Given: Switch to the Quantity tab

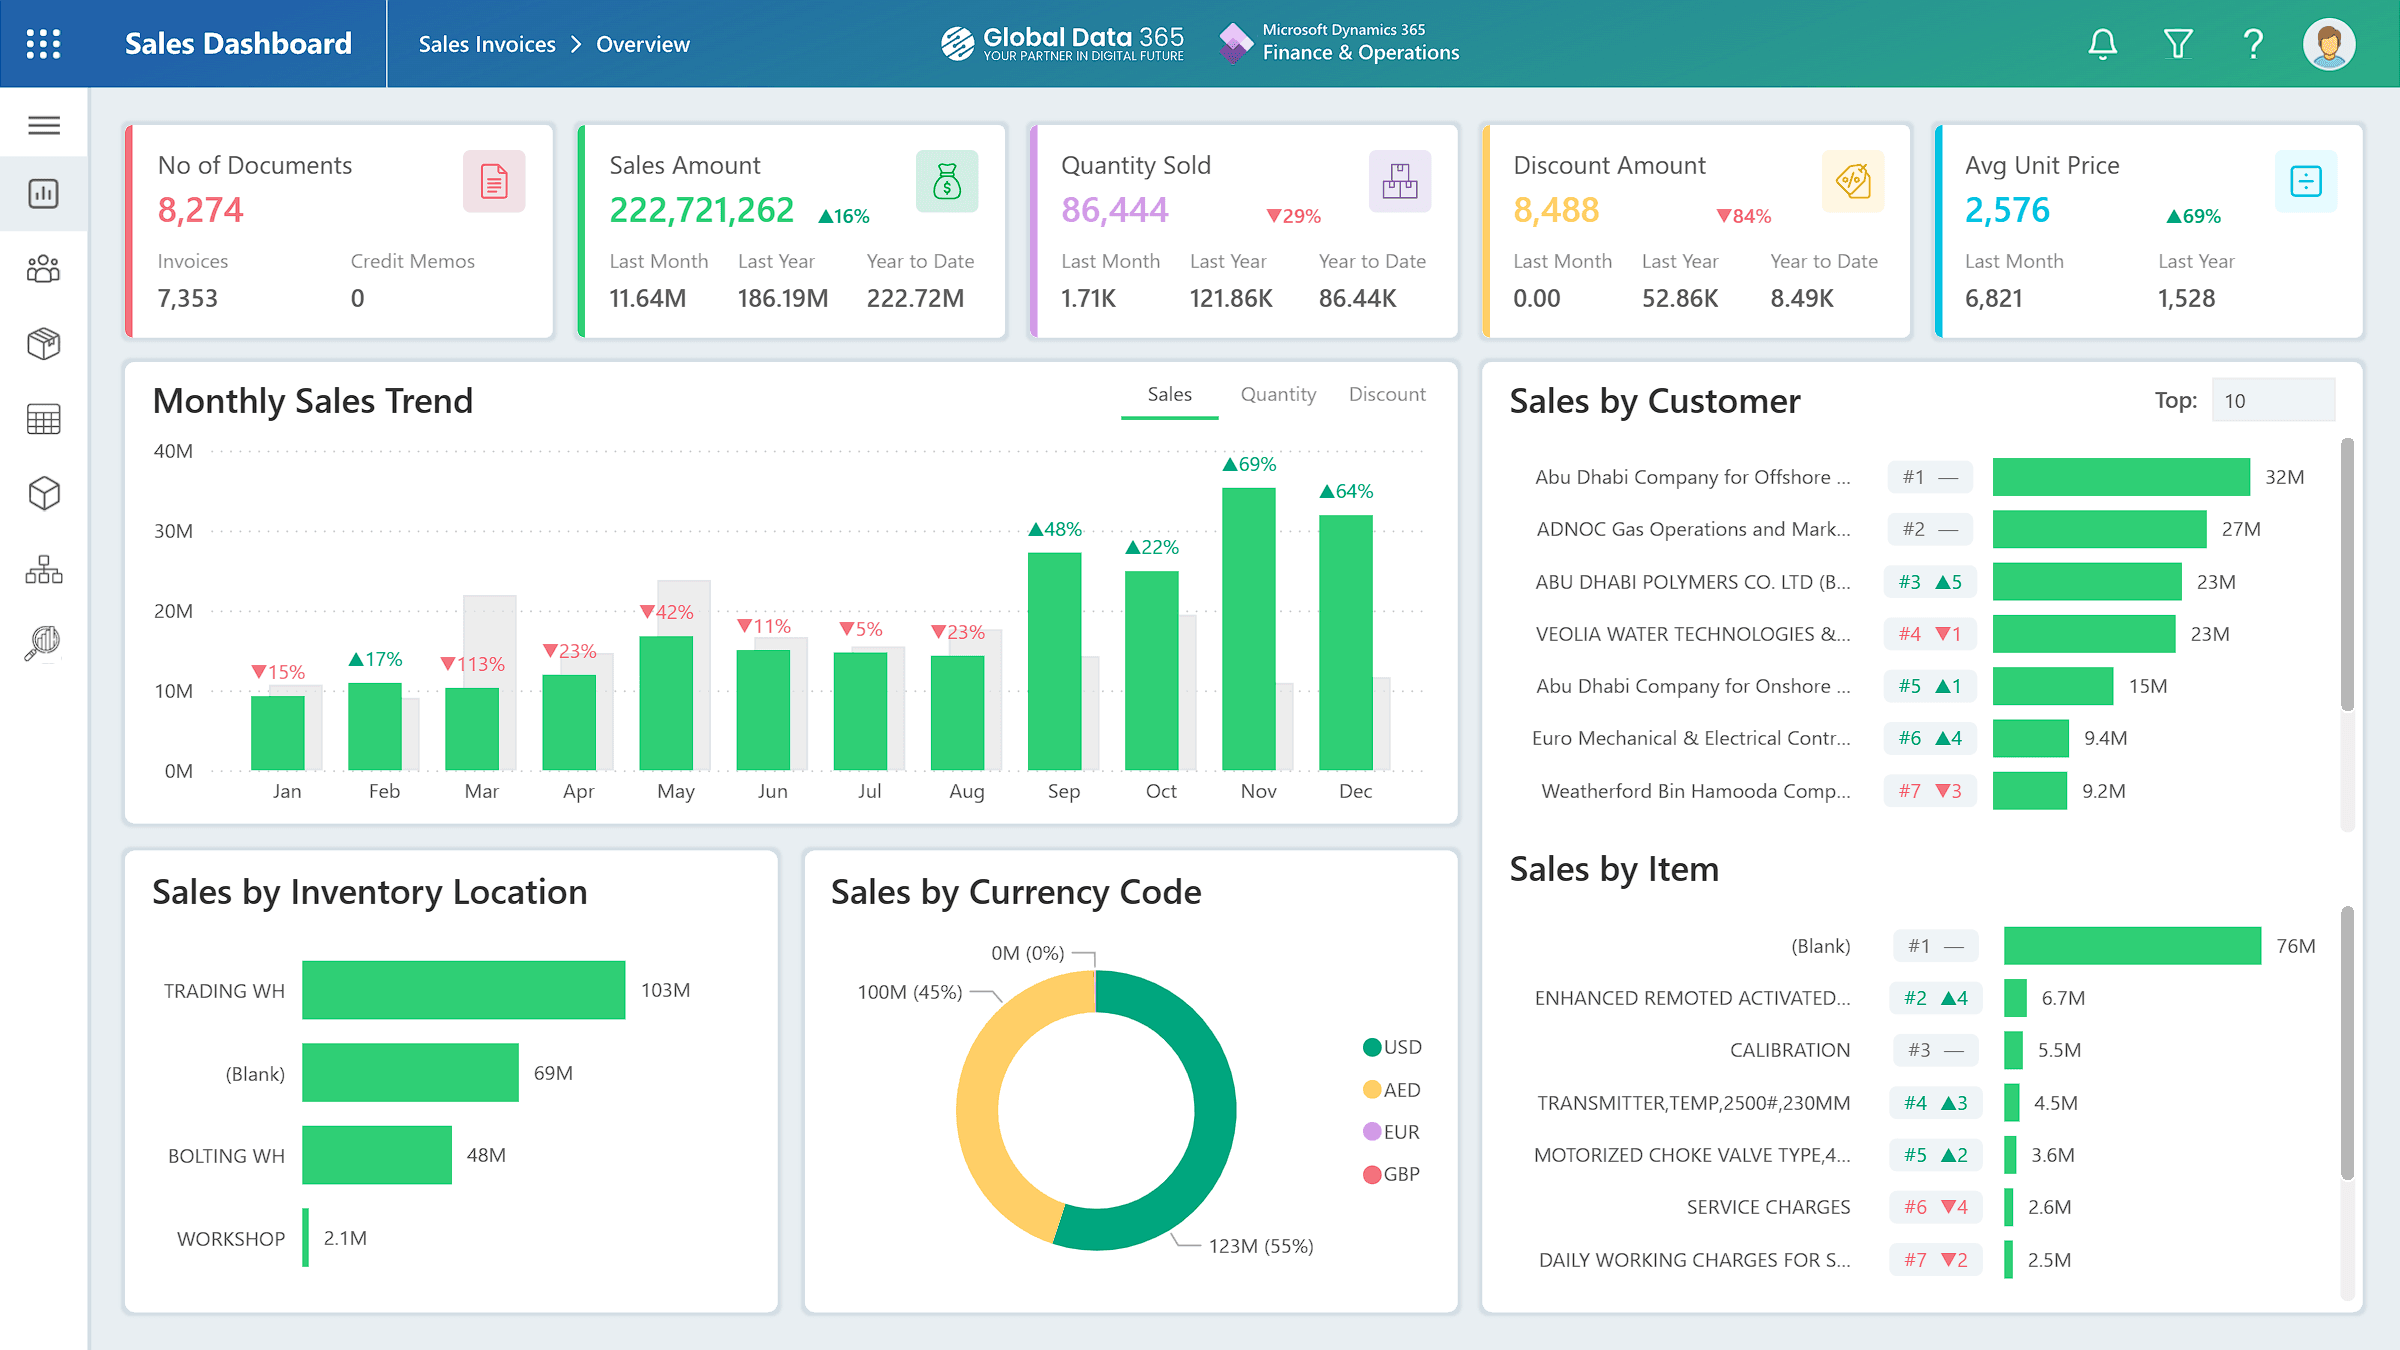Looking at the screenshot, I should 1278,395.
